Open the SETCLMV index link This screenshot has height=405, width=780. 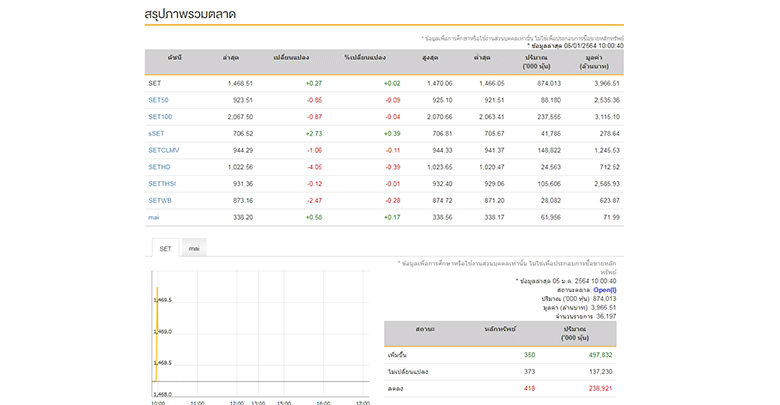click(x=164, y=150)
